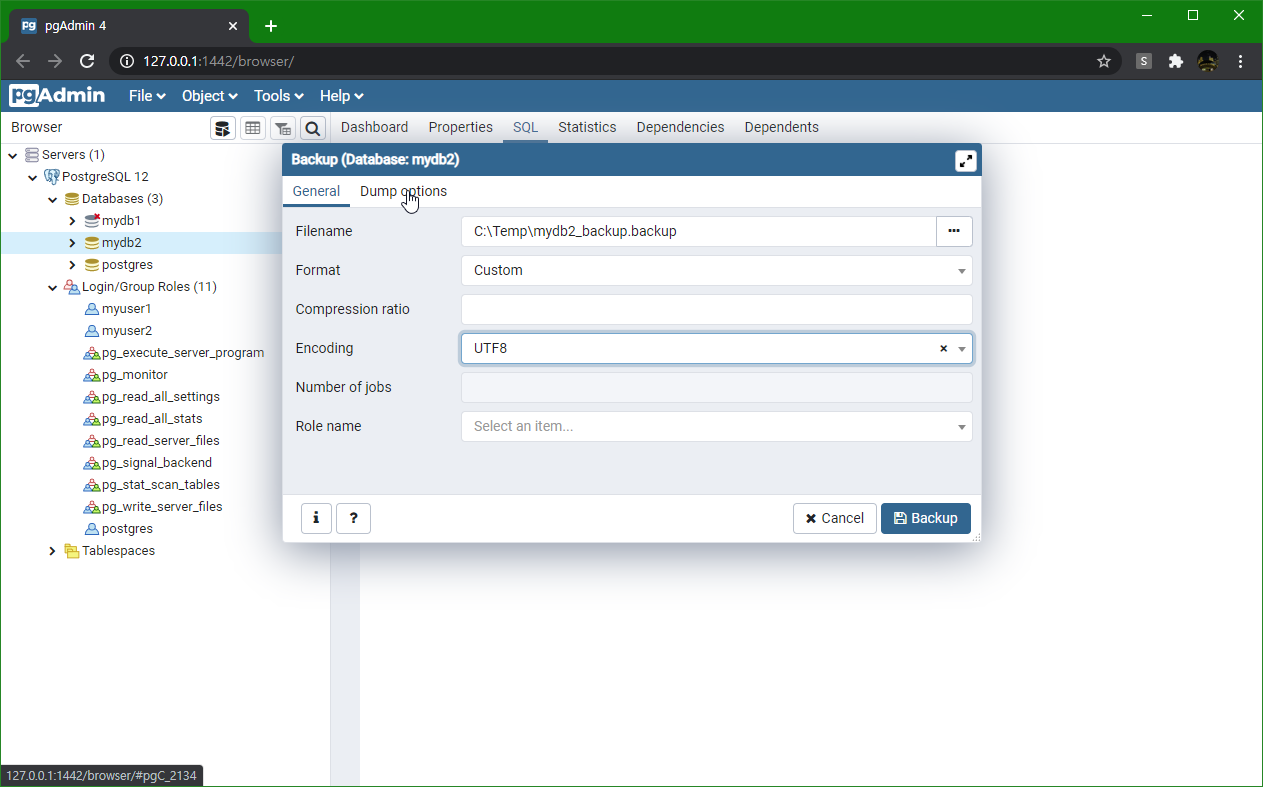Screen dimensions: 1263x787
Task: Collapse the PostgreSQL 12 tree node
Action: coord(32,177)
